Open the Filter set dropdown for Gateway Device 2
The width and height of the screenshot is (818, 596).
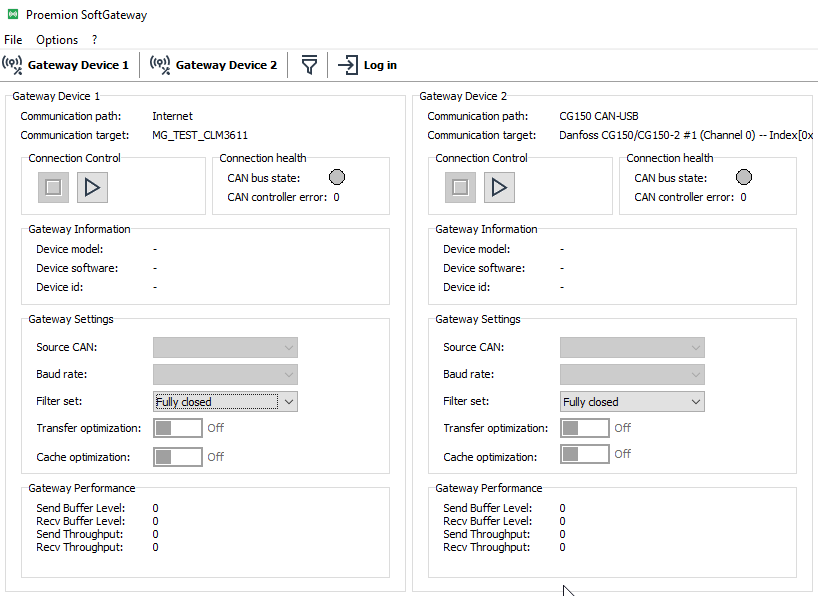632,401
